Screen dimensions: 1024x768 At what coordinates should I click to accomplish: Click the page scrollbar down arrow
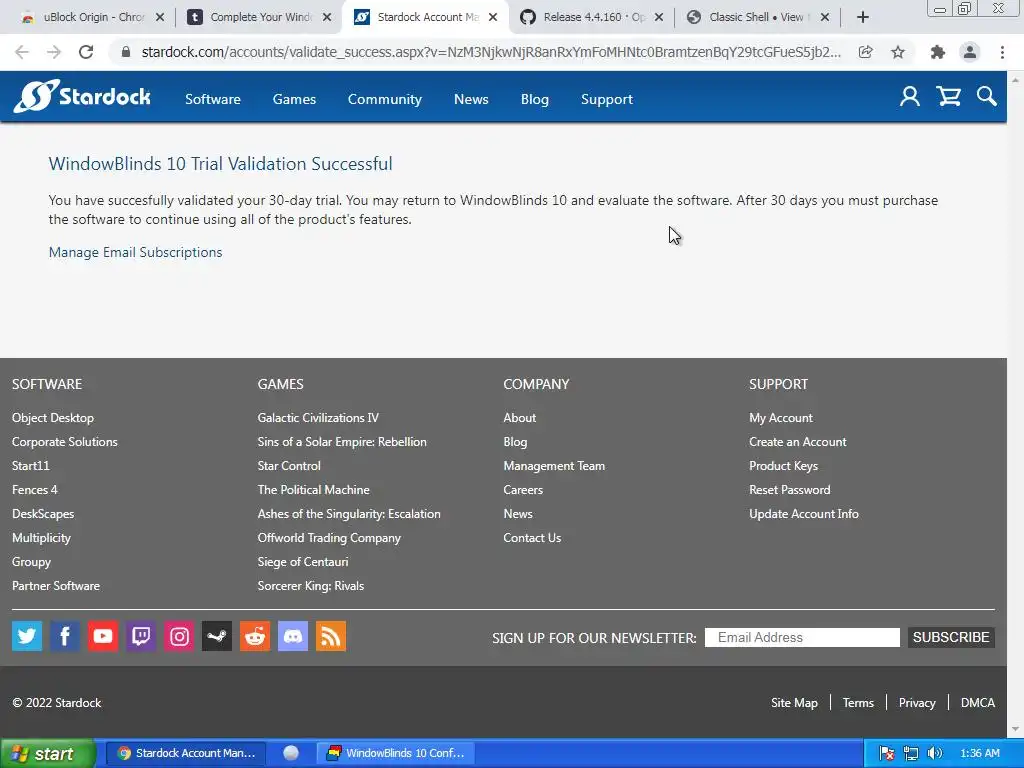[x=1016, y=729]
